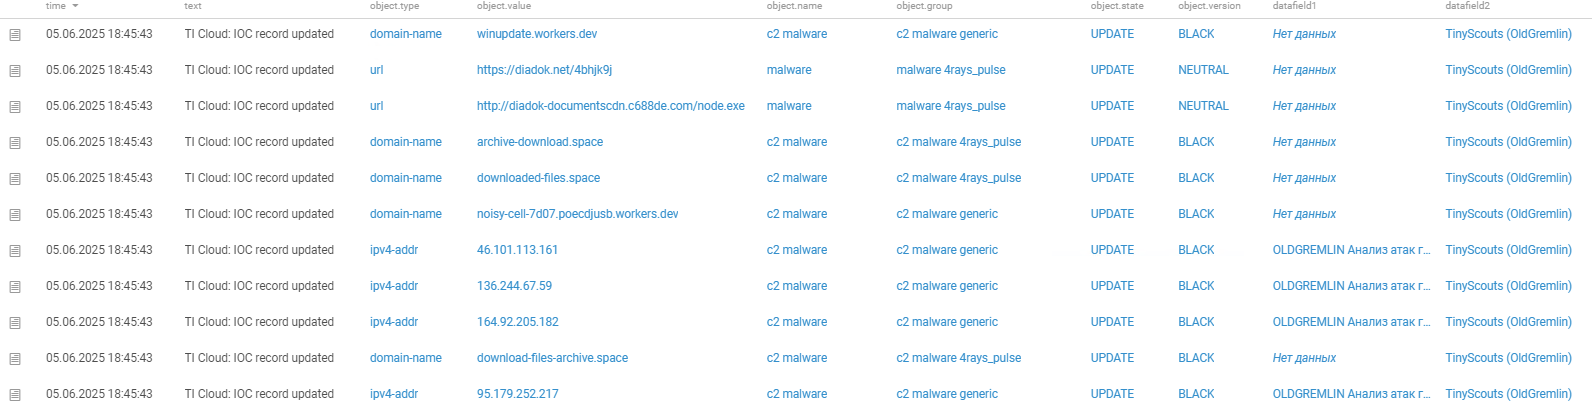Click the object.value column header

tap(504, 6)
